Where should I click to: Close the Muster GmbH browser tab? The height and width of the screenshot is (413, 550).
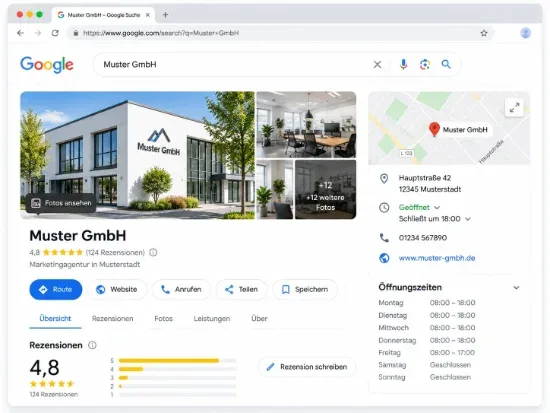pyautogui.click(x=148, y=15)
